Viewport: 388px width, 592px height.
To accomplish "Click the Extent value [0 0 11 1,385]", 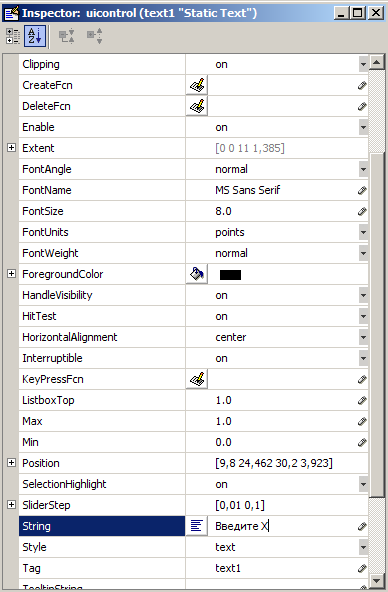I will tap(250, 148).
